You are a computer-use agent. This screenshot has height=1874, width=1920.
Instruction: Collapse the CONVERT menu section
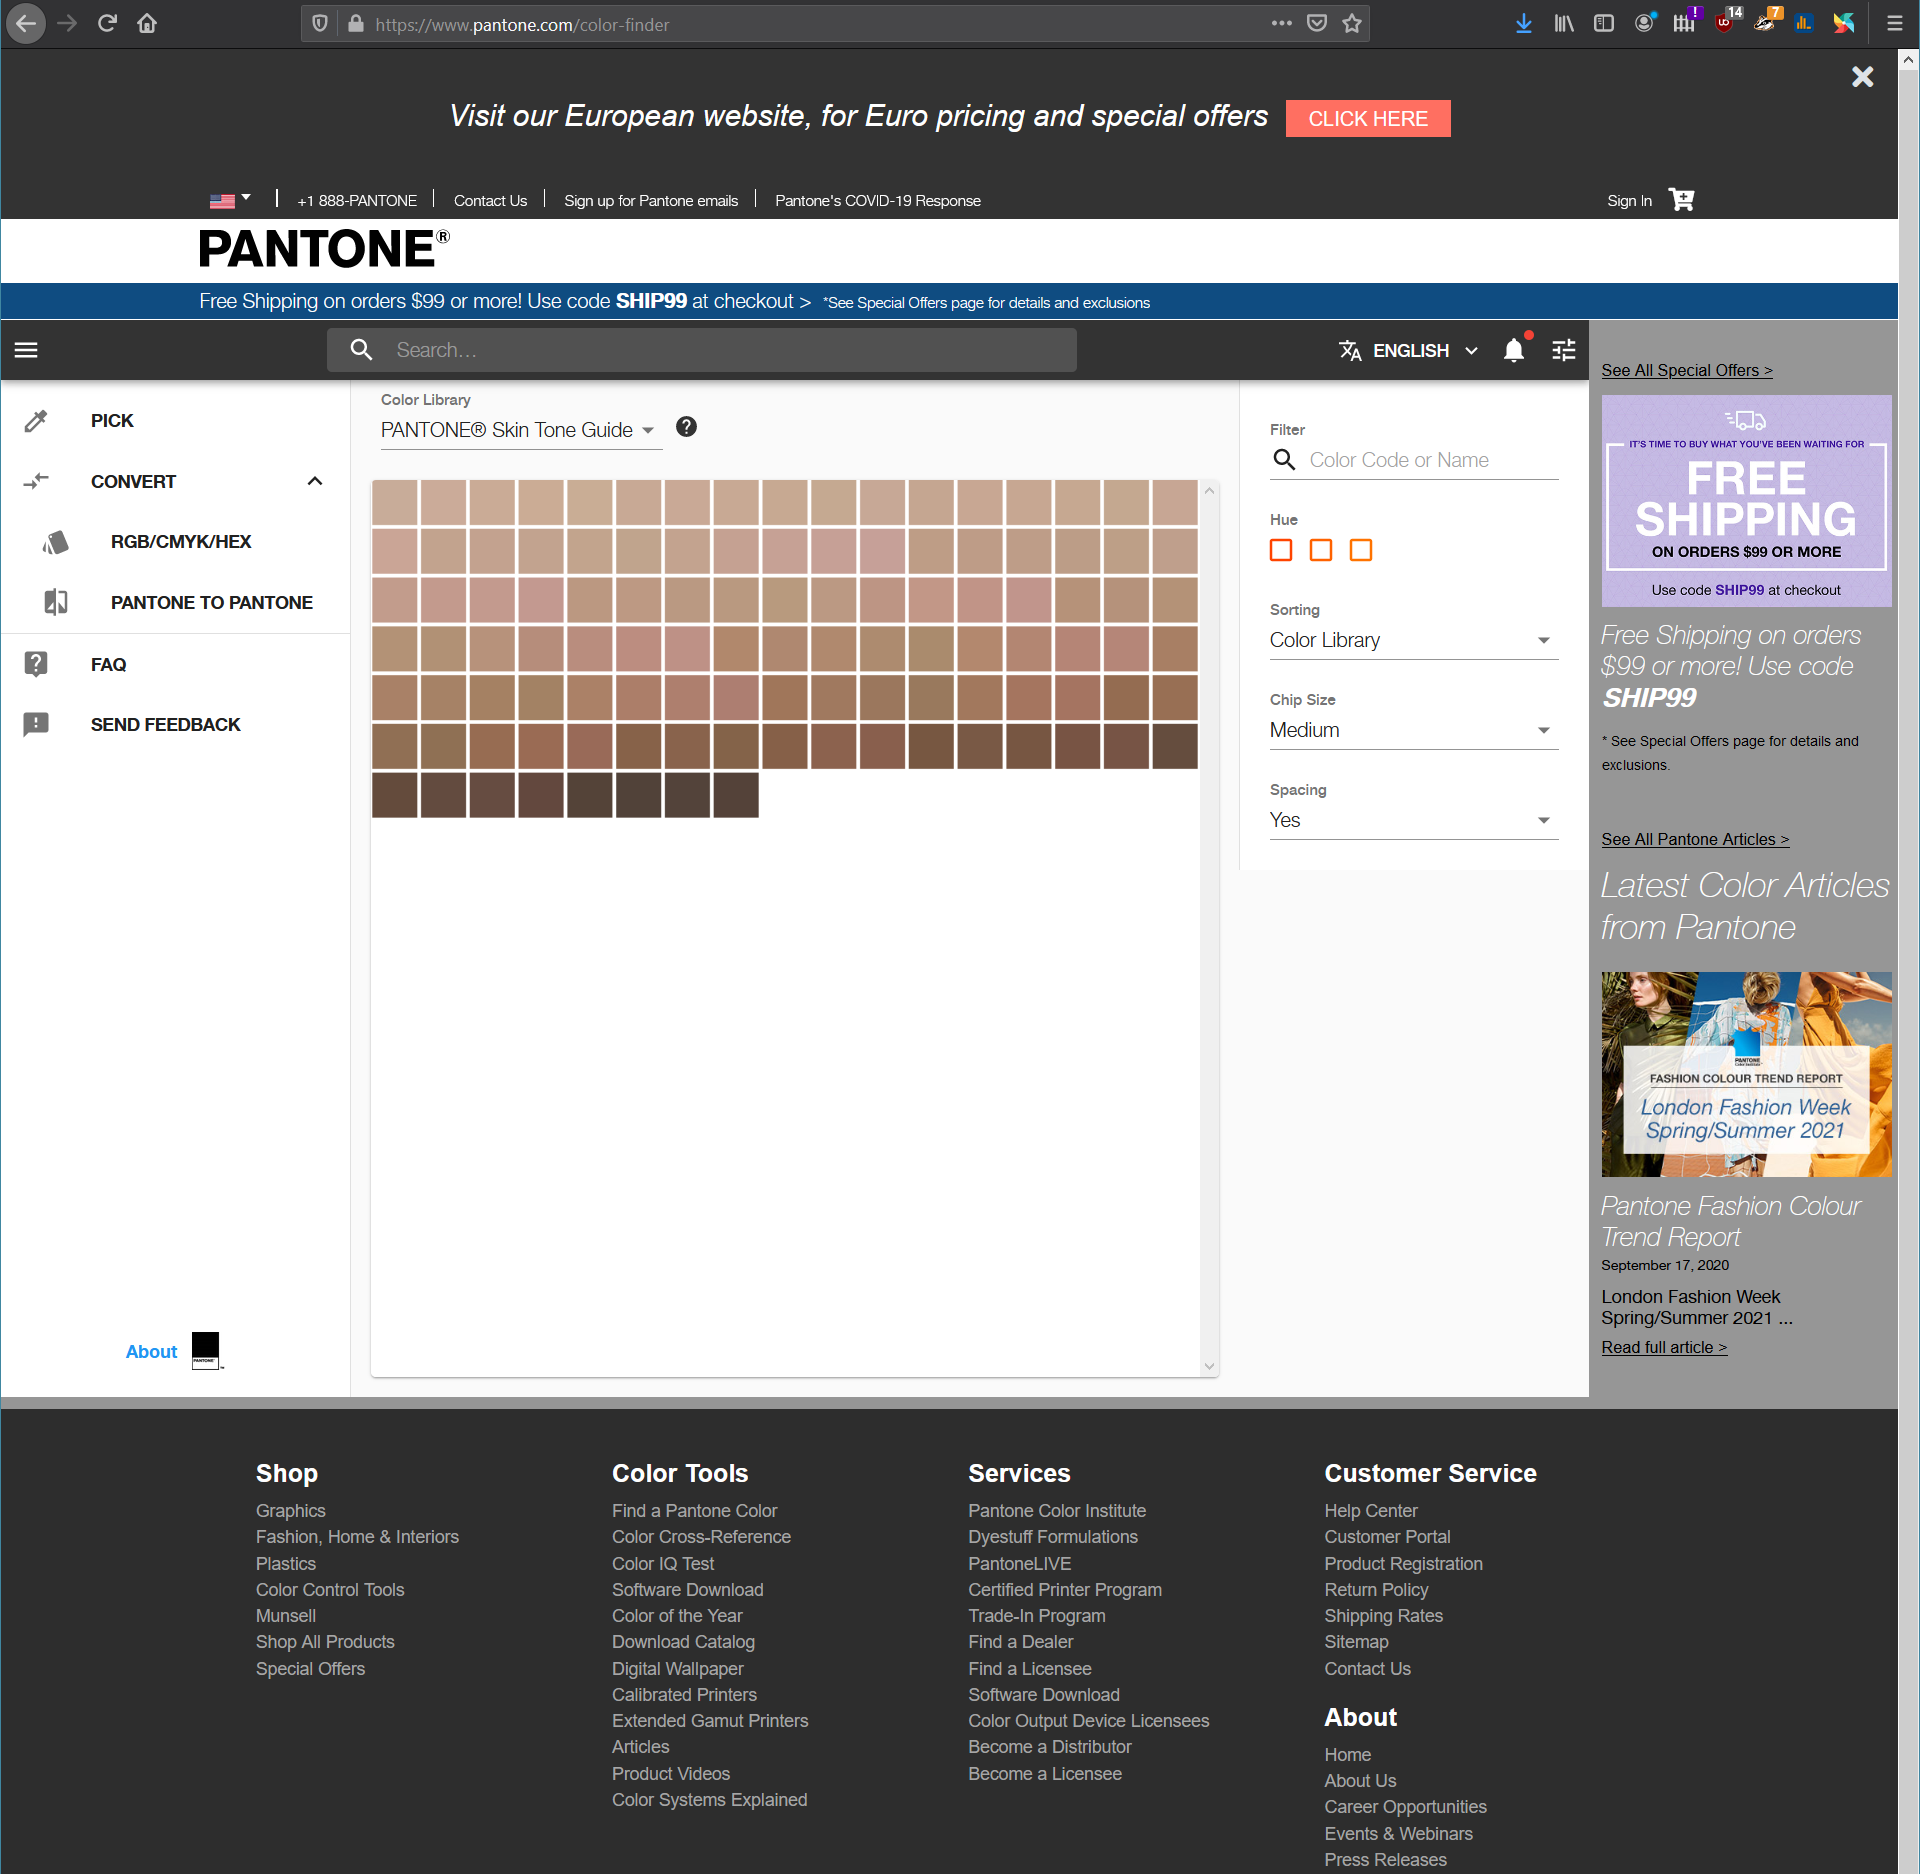[315, 481]
